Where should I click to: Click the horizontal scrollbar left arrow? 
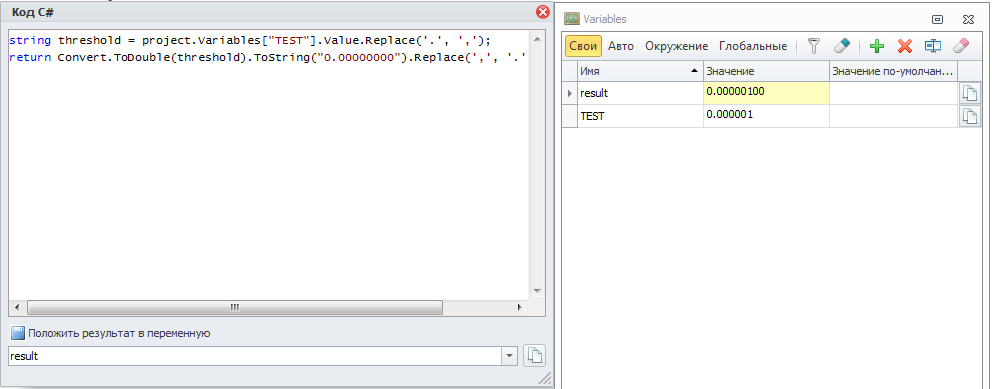[16, 307]
